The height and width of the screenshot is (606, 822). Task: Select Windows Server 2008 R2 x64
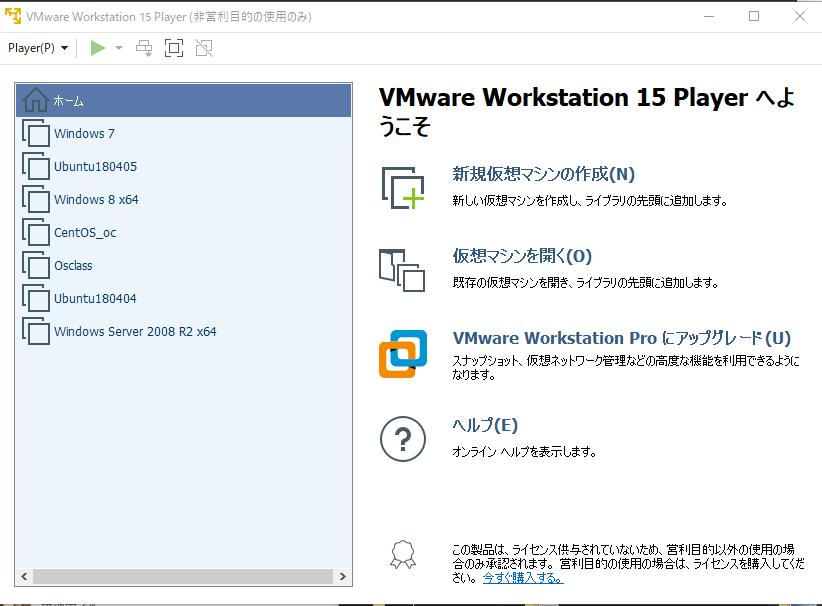point(183,331)
